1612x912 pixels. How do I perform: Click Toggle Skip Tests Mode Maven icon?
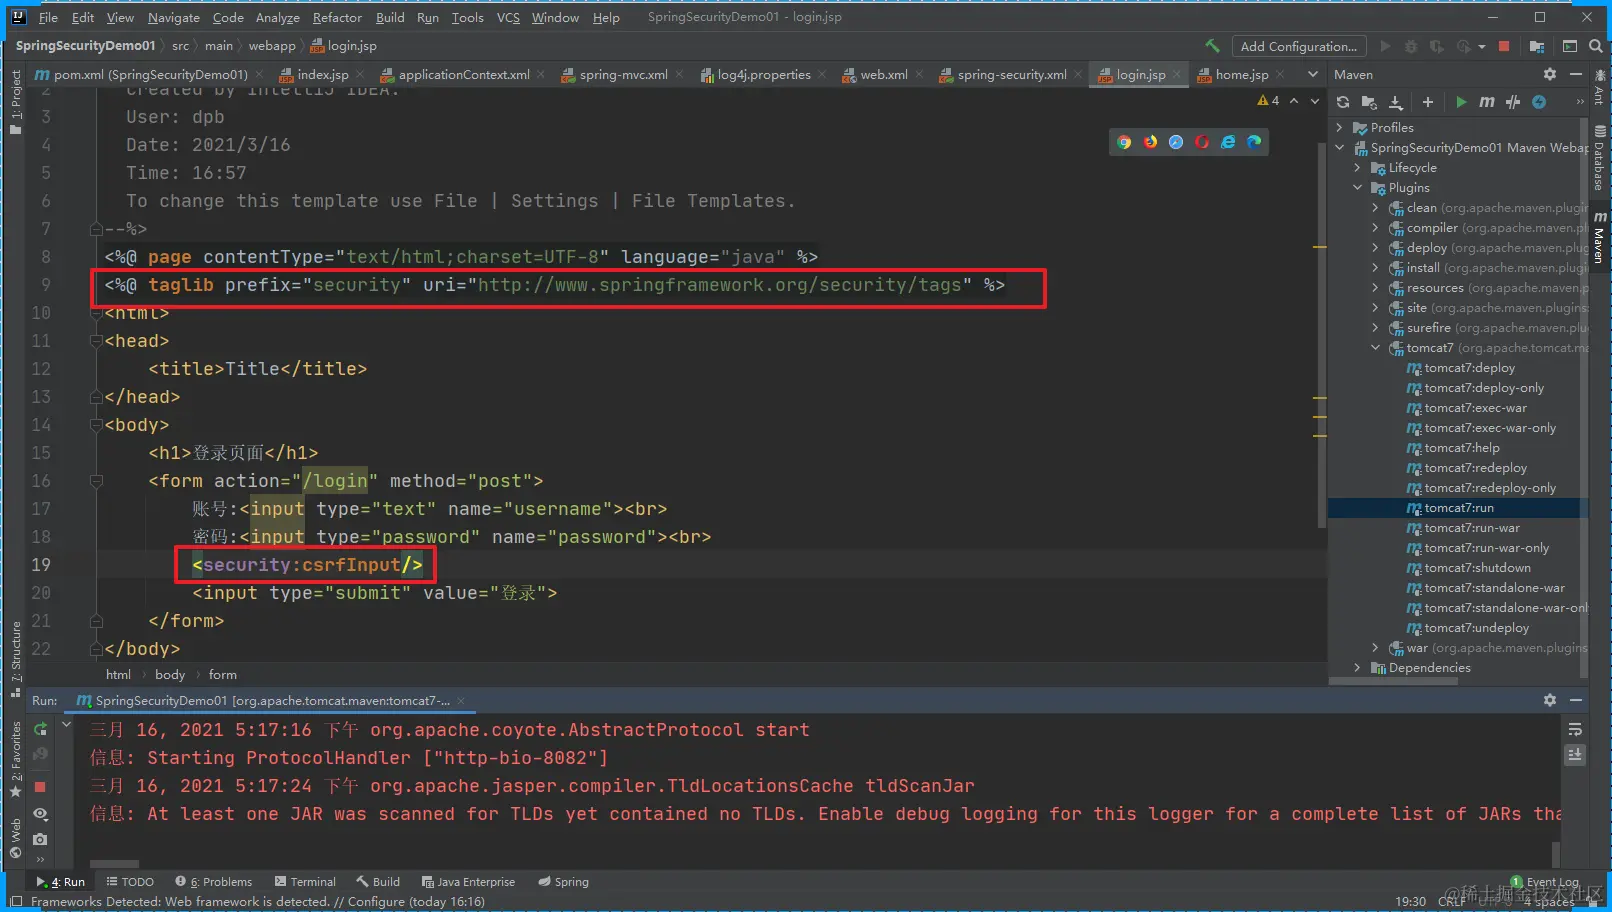click(x=1513, y=102)
